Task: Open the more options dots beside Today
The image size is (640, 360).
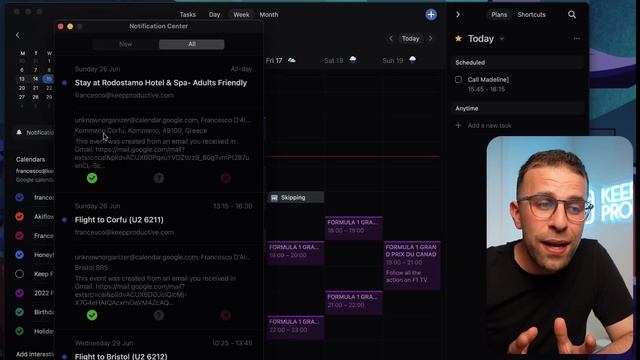Action: coord(576,38)
